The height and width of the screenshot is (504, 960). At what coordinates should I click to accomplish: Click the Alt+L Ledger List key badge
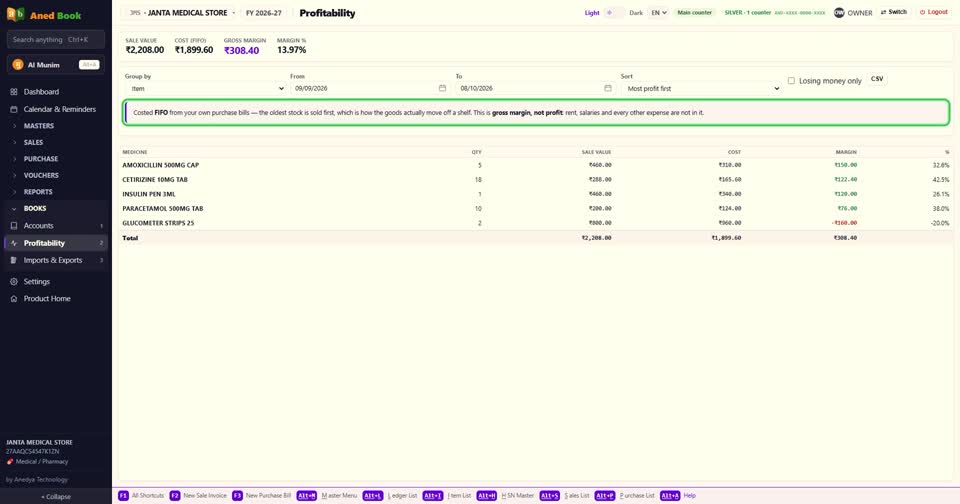373,495
